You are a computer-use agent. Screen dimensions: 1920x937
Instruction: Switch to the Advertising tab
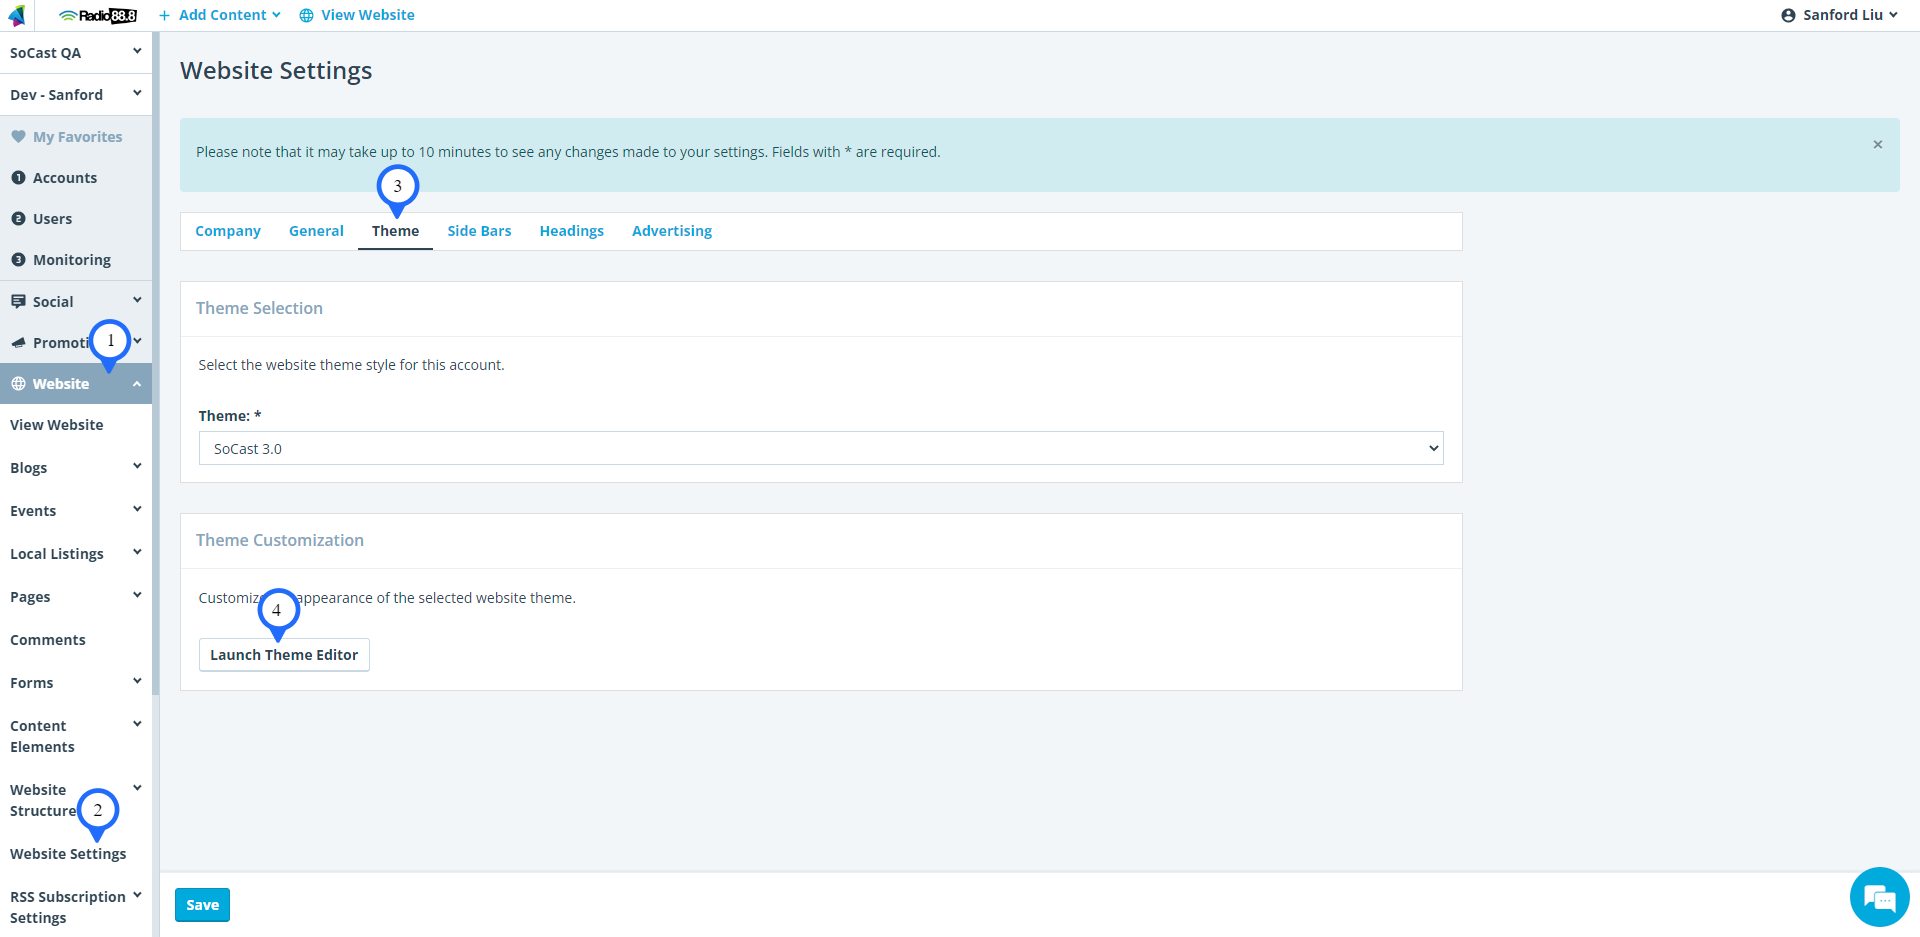(671, 231)
